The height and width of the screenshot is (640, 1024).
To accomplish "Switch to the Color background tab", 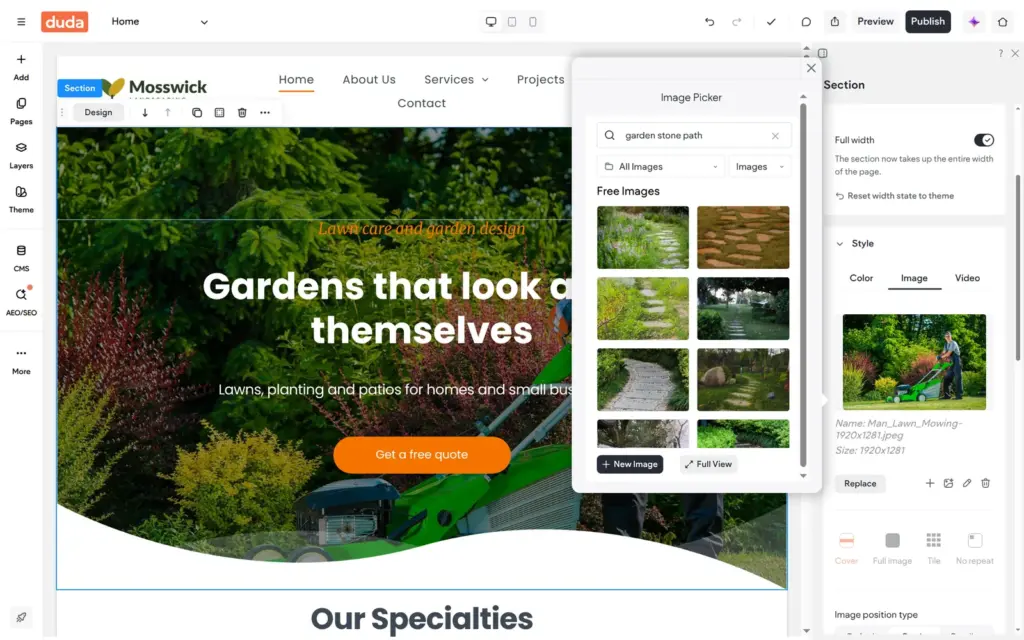I will (861, 278).
